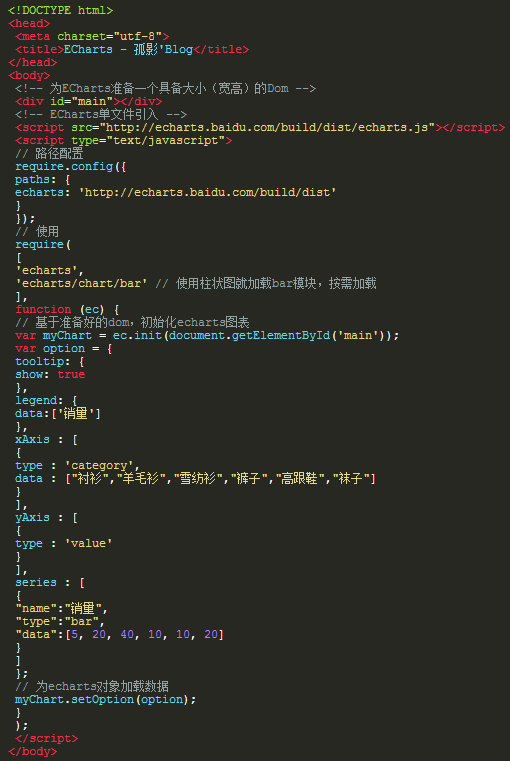Click the legend data array line

[58, 414]
